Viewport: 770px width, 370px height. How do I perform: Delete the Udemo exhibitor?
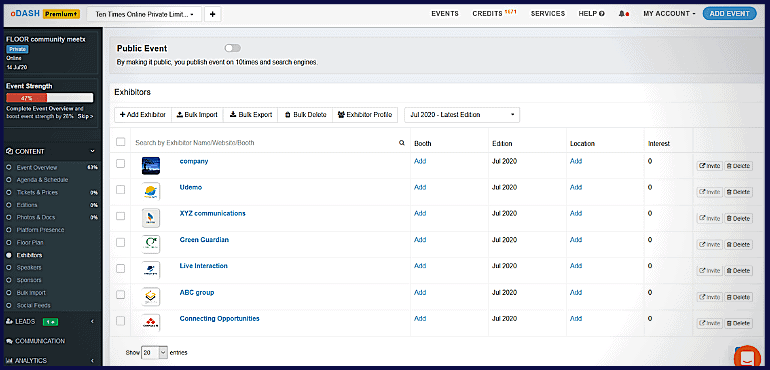tap(739, 192)
